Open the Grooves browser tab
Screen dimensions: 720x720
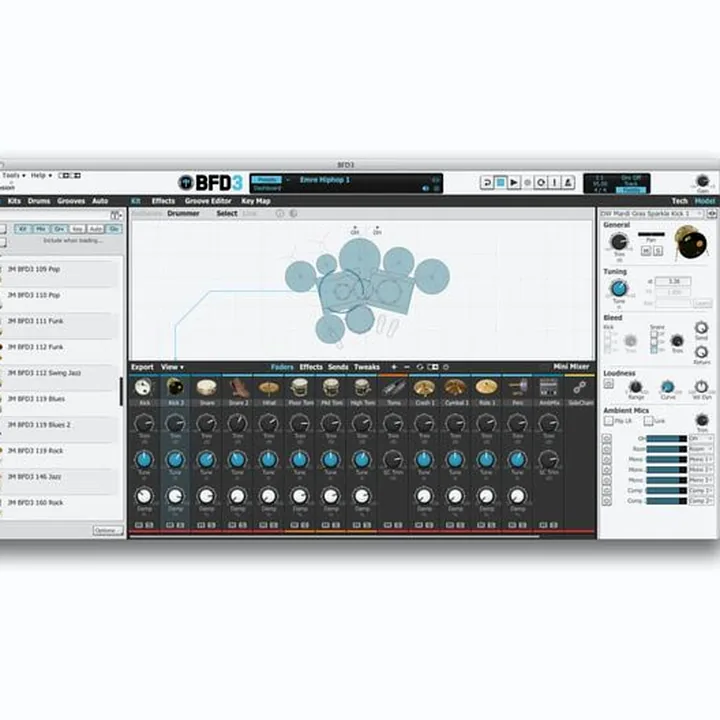[71, 201]
